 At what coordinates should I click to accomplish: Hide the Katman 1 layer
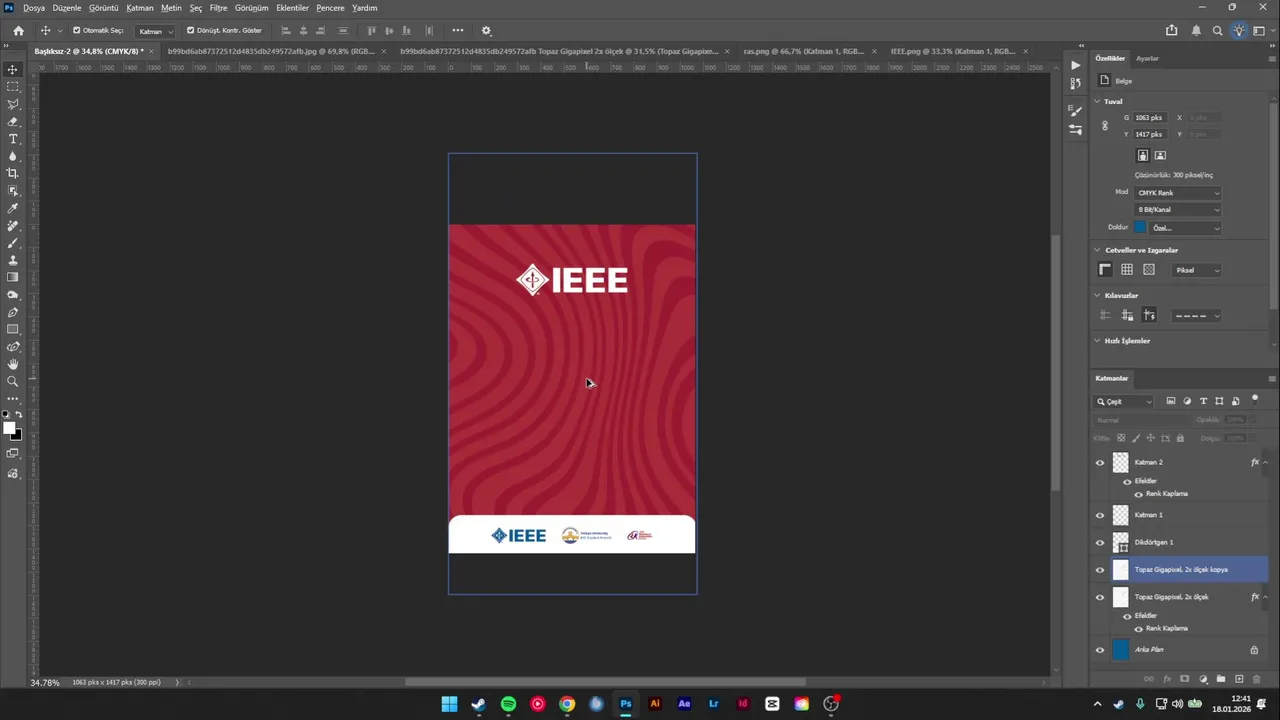tap(1100, 515)
